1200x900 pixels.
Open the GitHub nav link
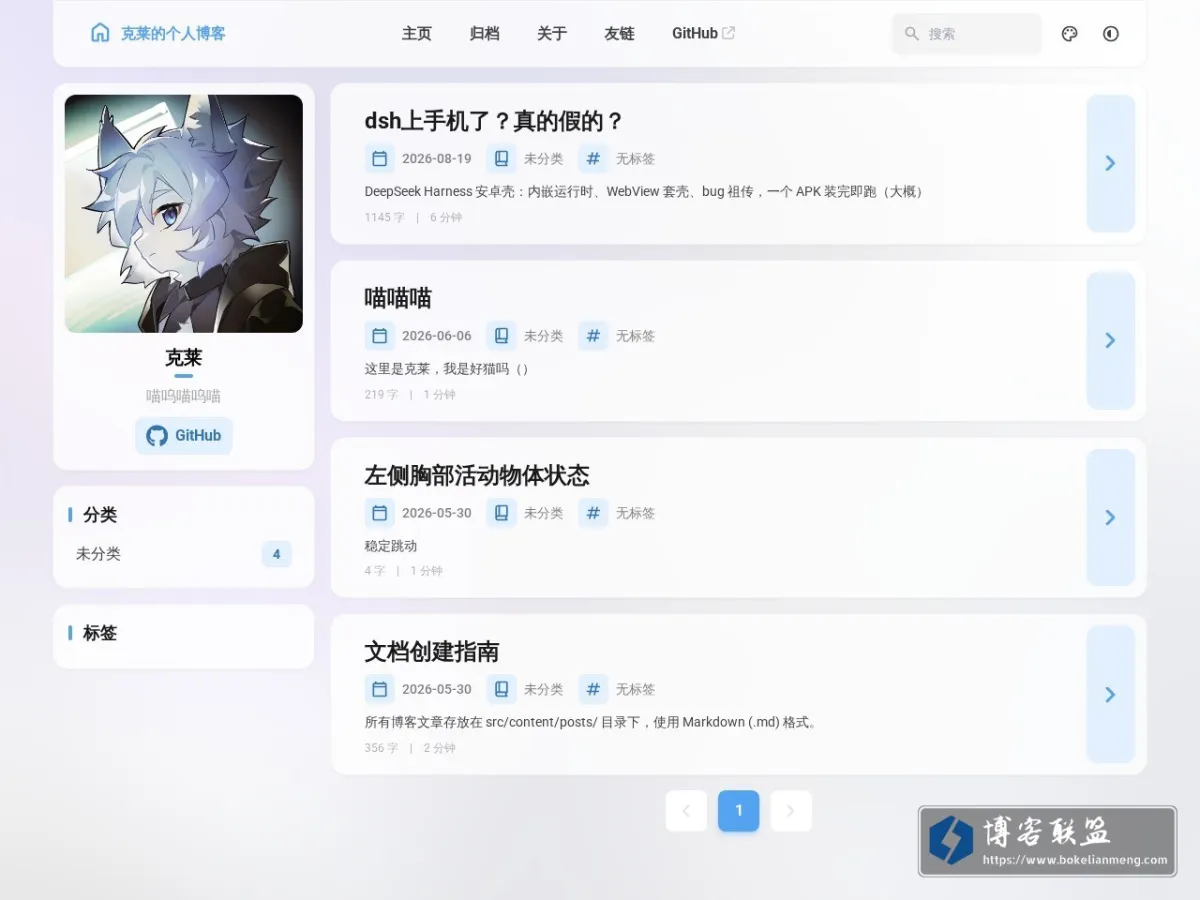pos(704,33)
